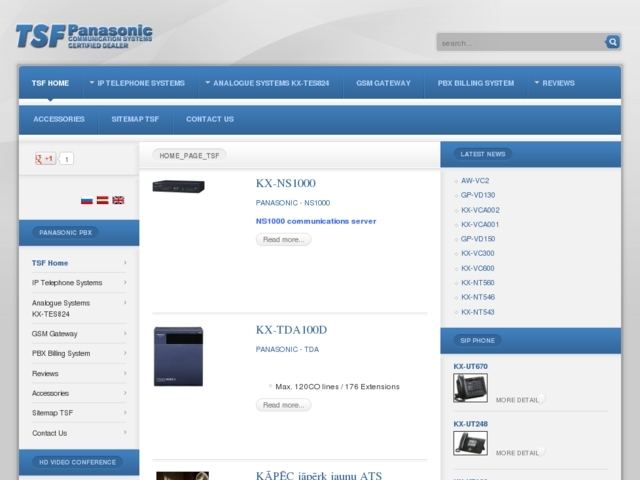
Task: Click the KX-NS1000 product image
Action: [x=178, y=187]
